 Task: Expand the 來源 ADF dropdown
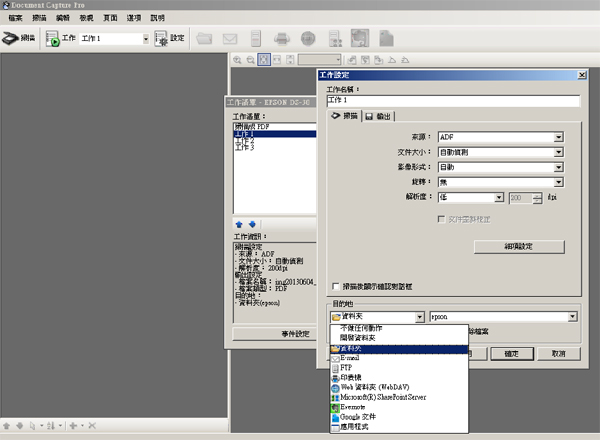tap(558, 137)
